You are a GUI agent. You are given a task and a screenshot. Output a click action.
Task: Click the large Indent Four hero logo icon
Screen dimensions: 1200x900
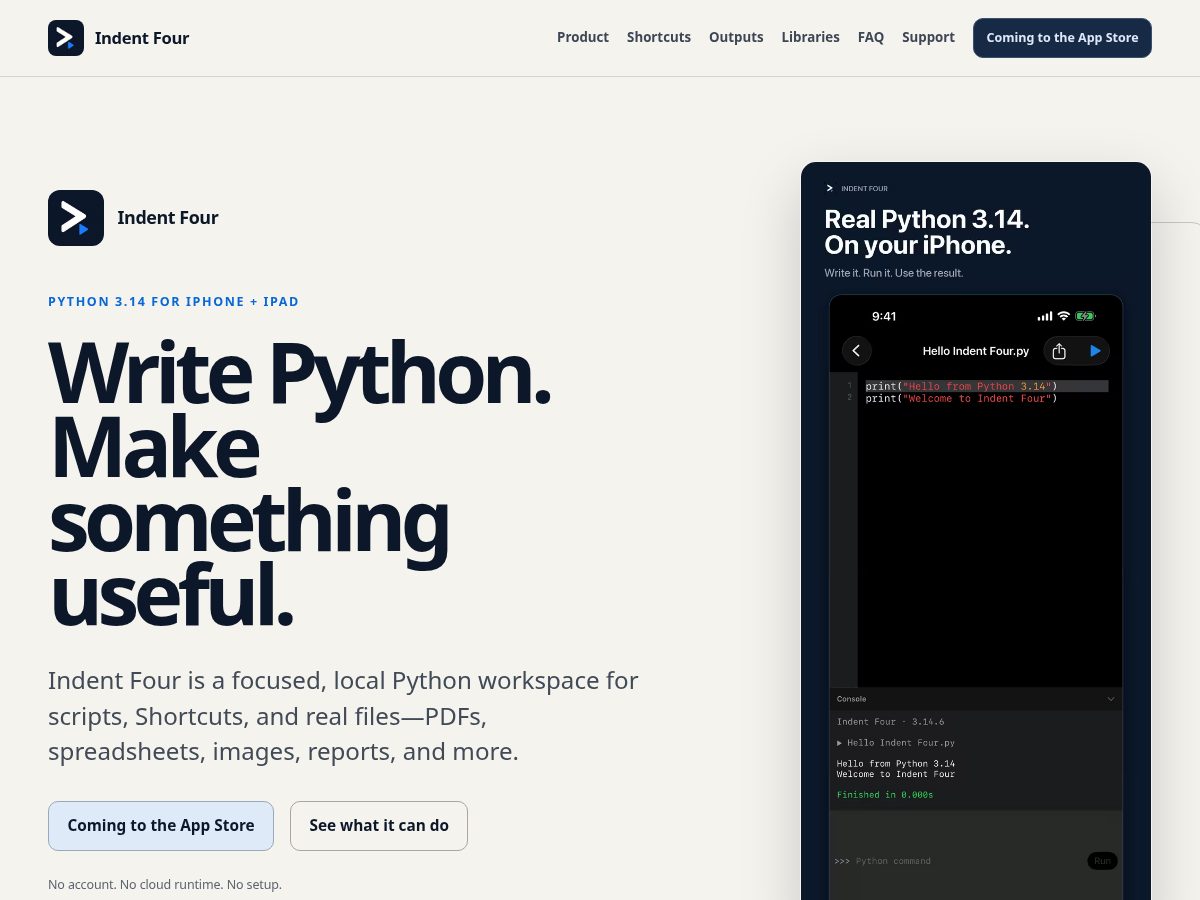(76, 218)
